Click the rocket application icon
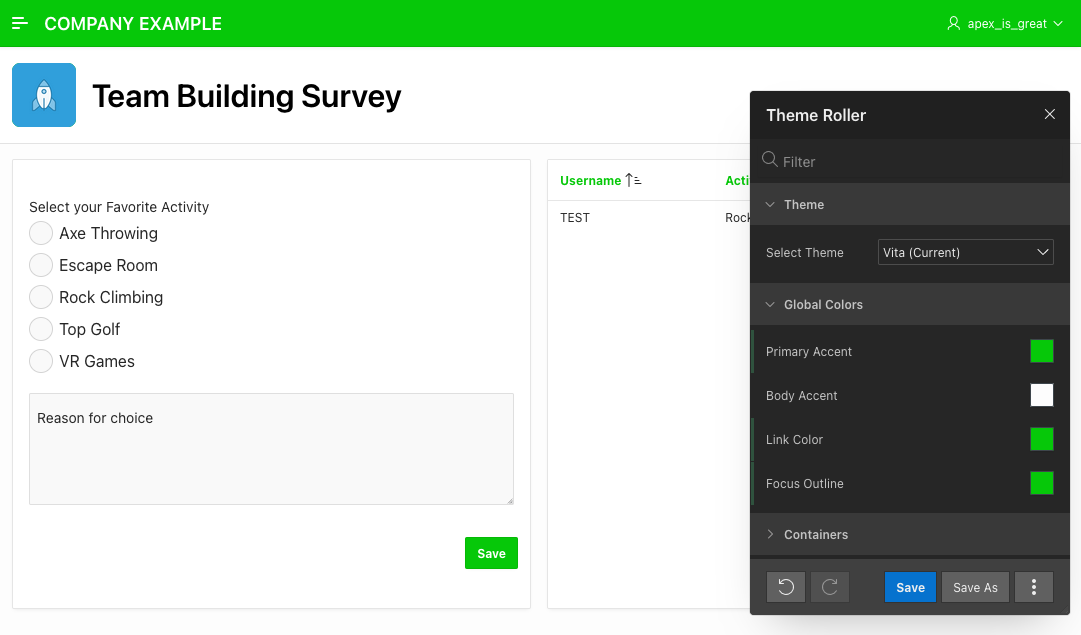This screenshot has width=1081, height=635. point(43,94)
